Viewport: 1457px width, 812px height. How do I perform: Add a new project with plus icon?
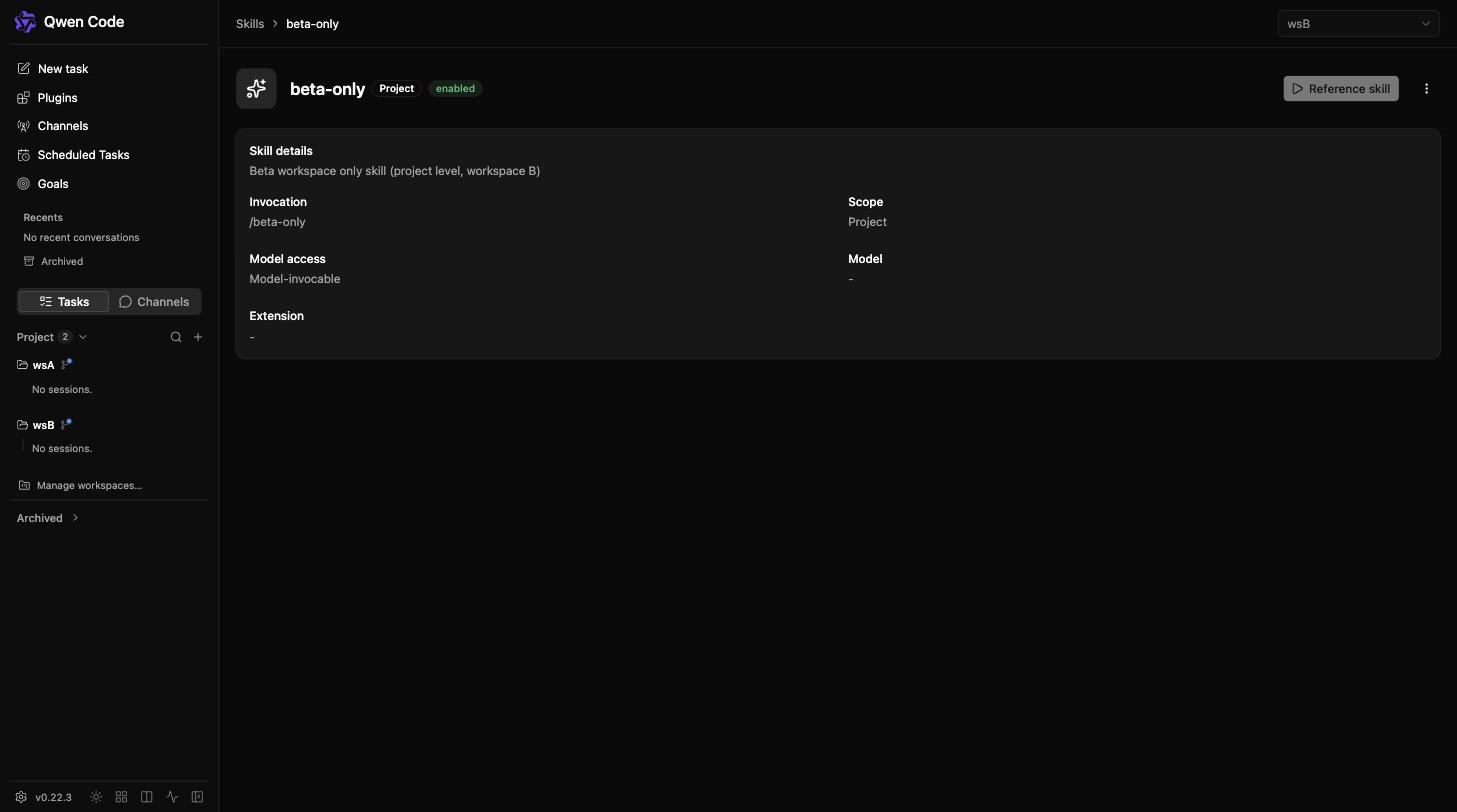pyautogui.click(x=198, y=337)
